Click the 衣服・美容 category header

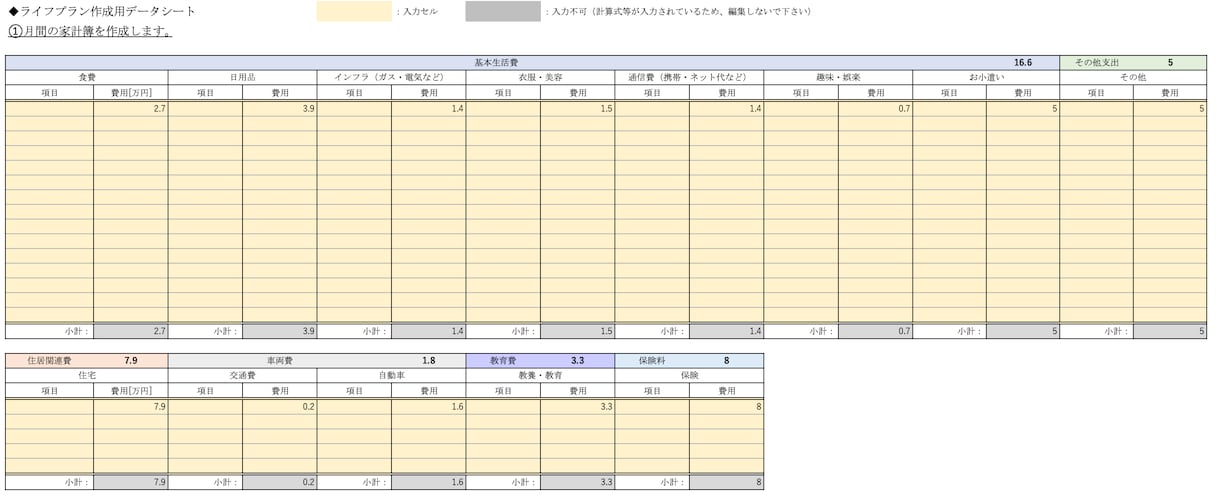(x=540, y=77)
